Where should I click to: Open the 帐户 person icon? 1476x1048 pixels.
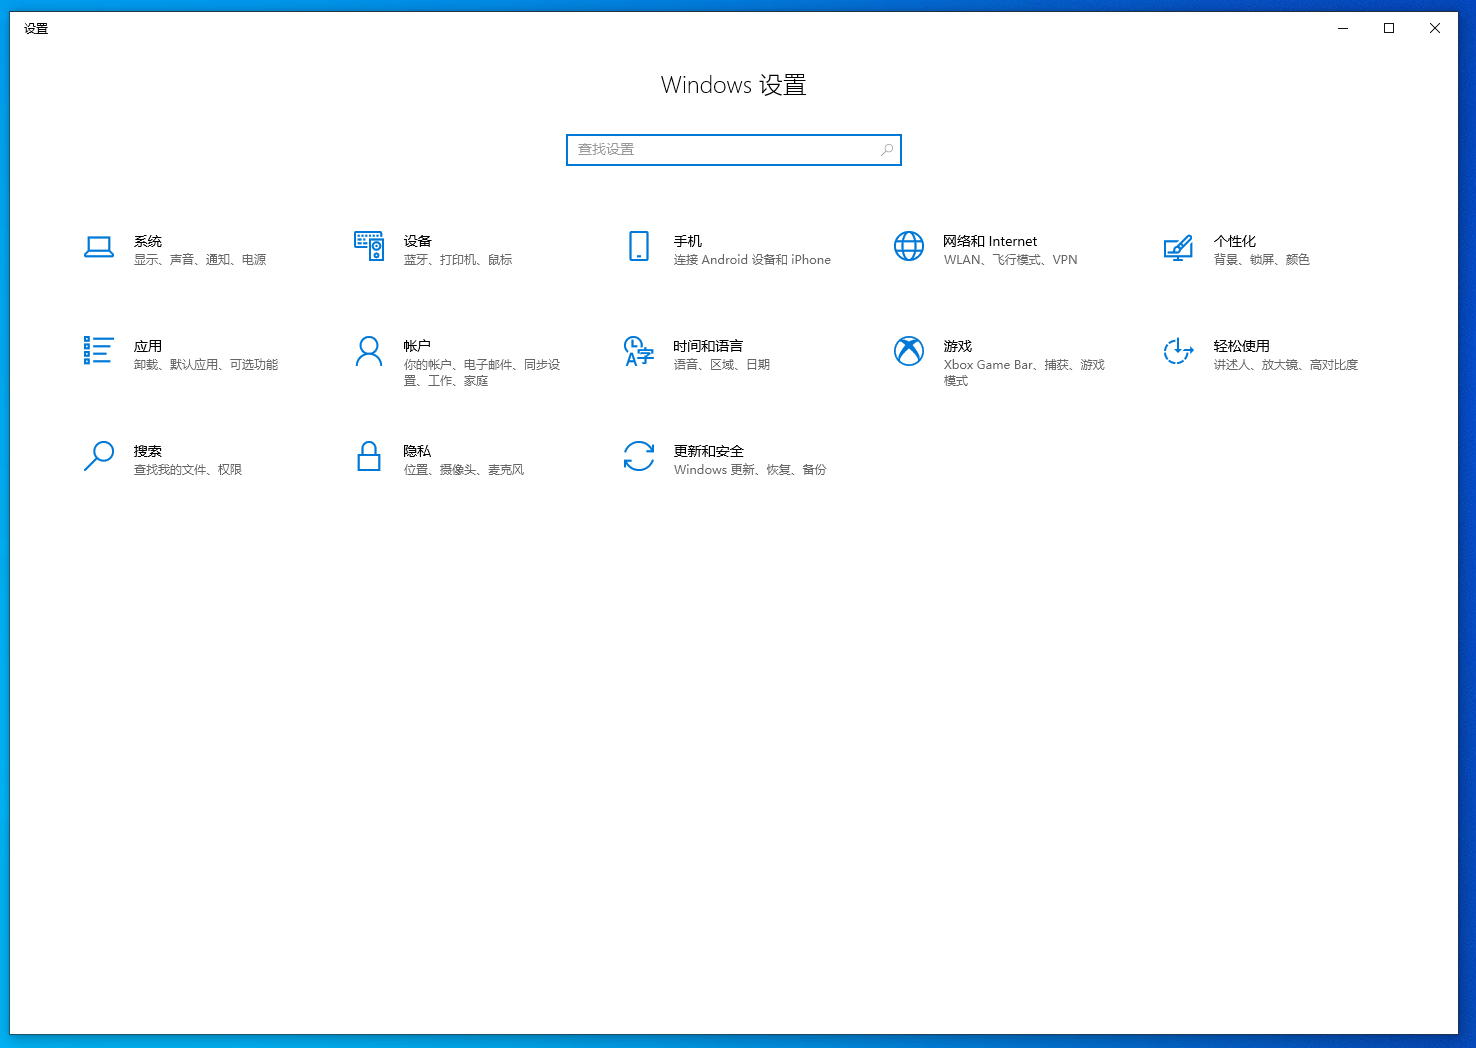[369, 351]
